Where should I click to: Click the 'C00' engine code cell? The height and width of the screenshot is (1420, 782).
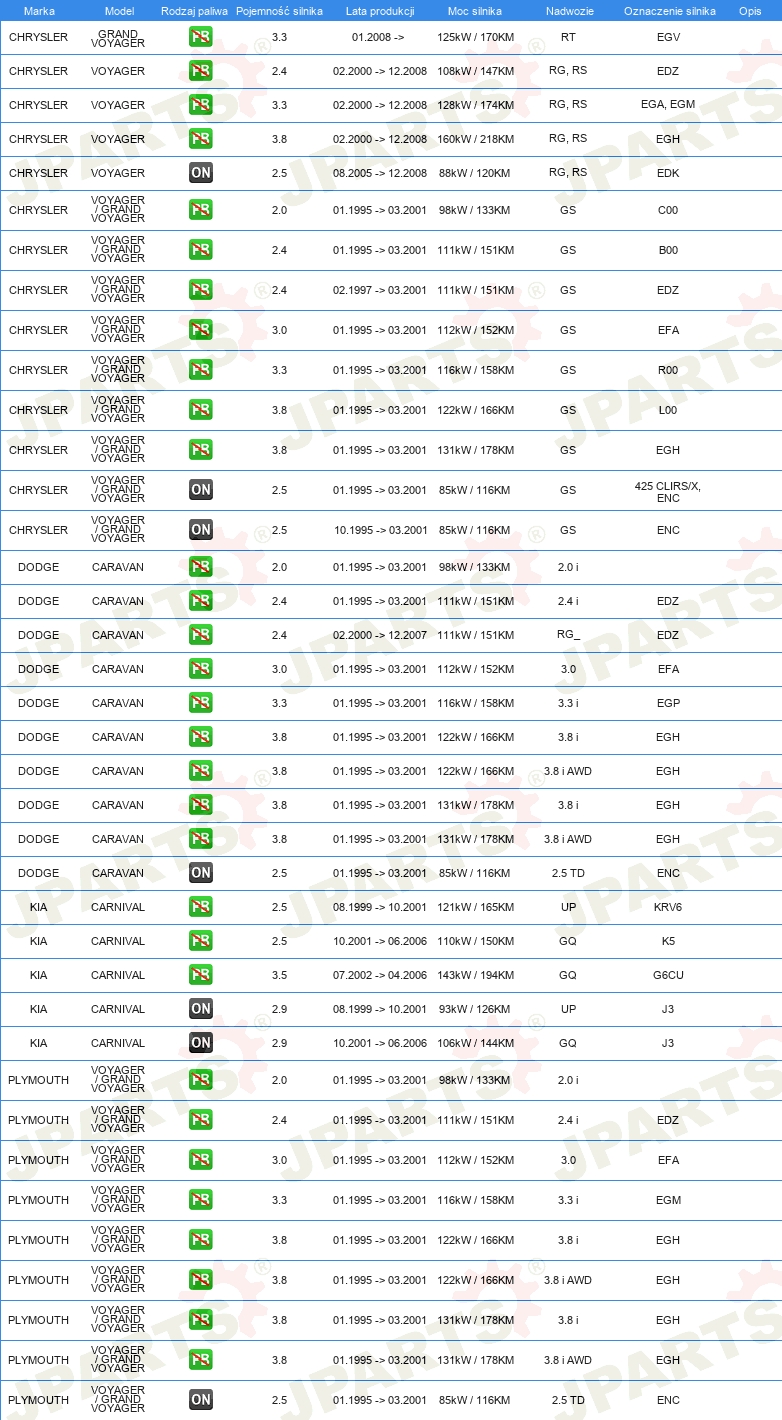click(x=668, y=210)
